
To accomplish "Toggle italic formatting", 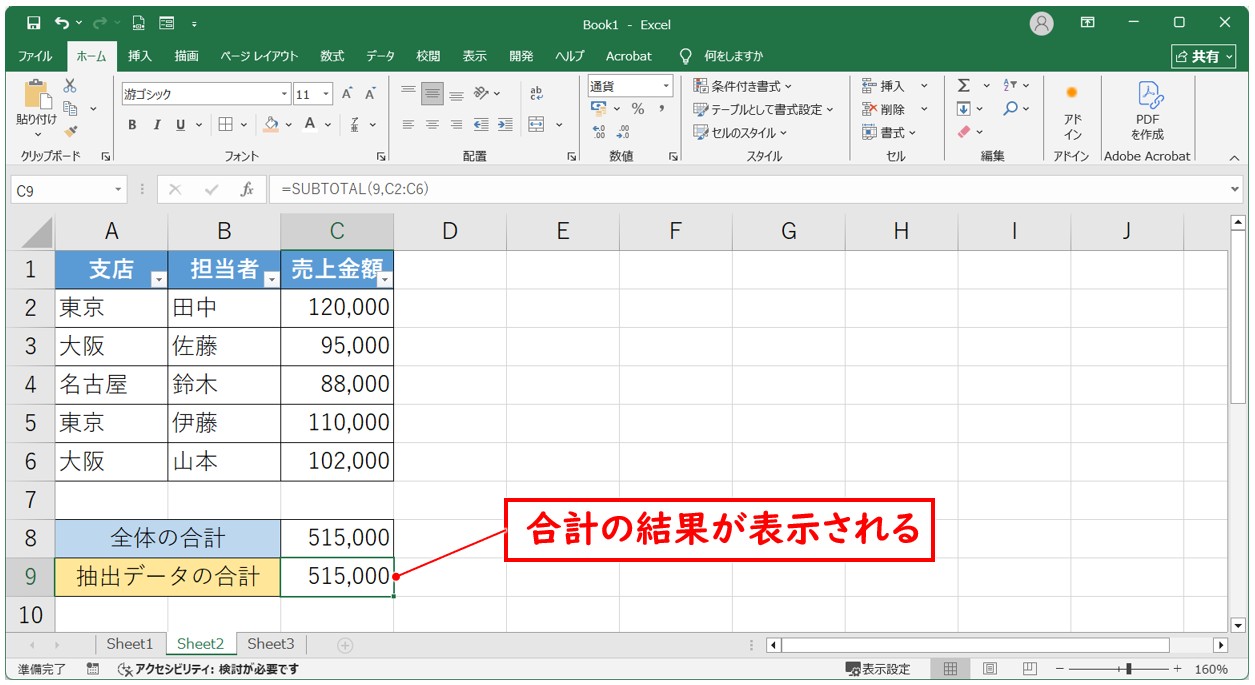I will 156,125.
